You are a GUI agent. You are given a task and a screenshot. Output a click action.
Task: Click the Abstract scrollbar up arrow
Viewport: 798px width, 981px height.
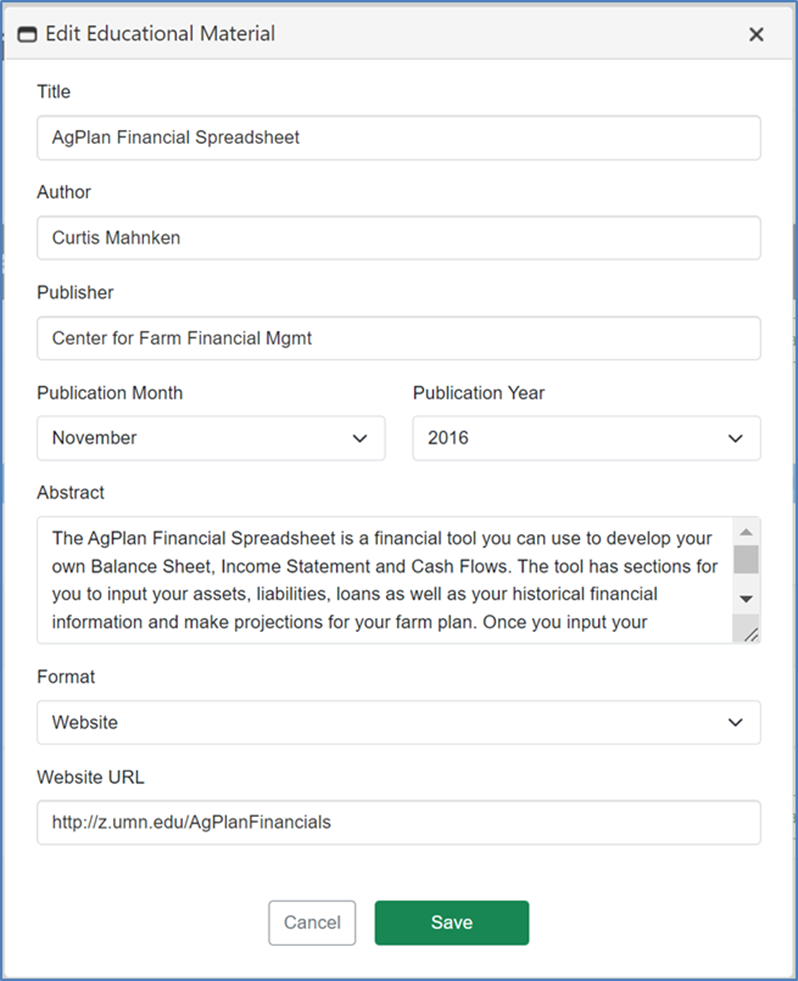click(745, 531)
